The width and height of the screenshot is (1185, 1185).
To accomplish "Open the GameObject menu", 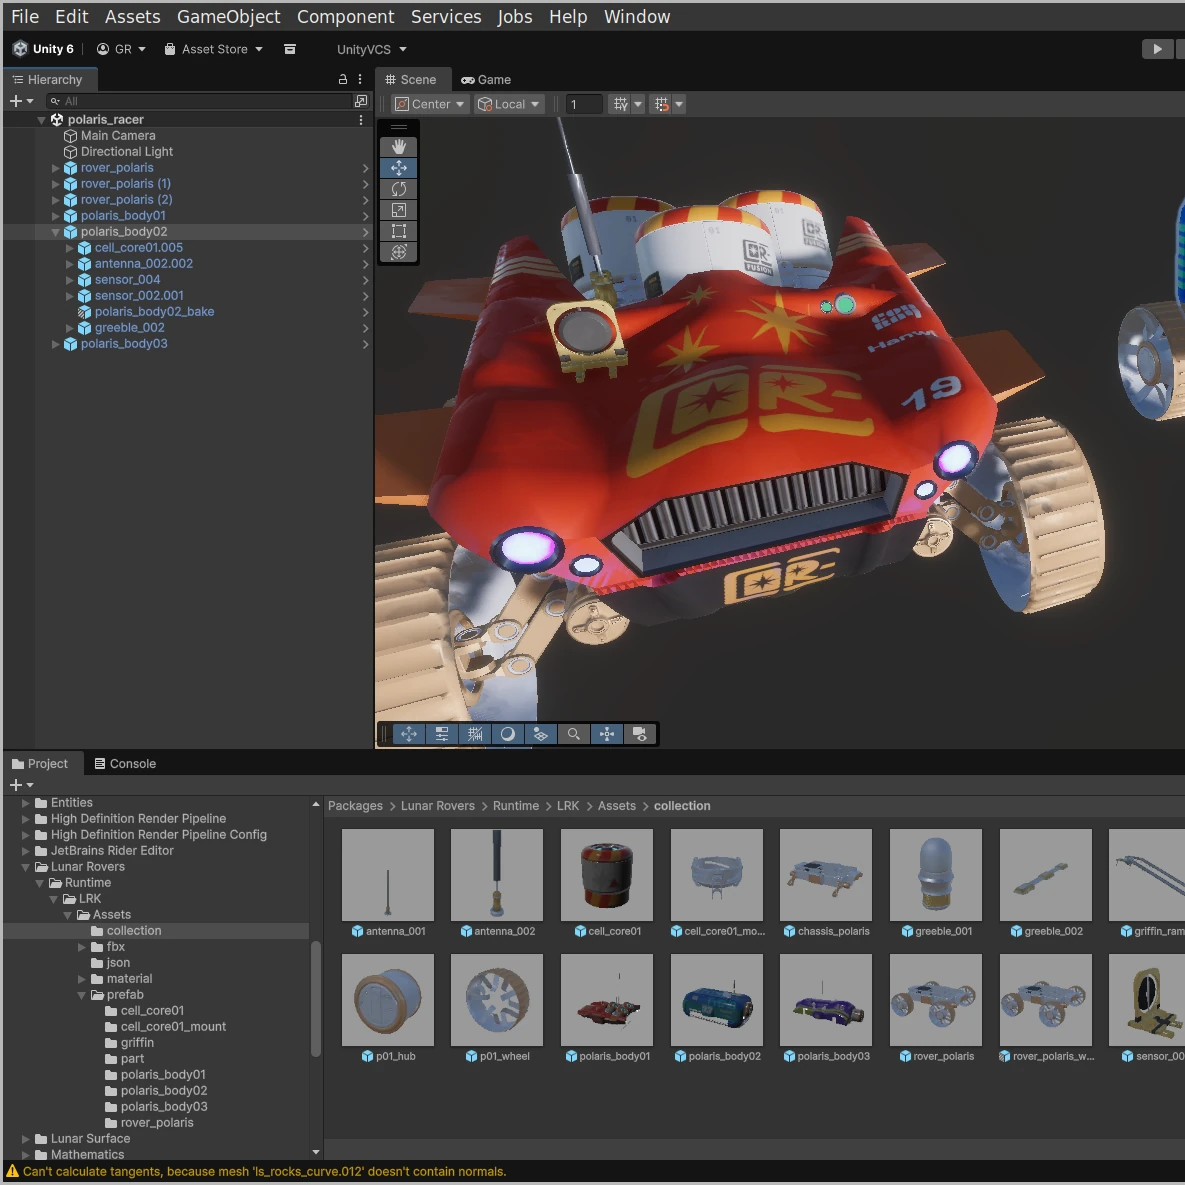I will [228, 17].
